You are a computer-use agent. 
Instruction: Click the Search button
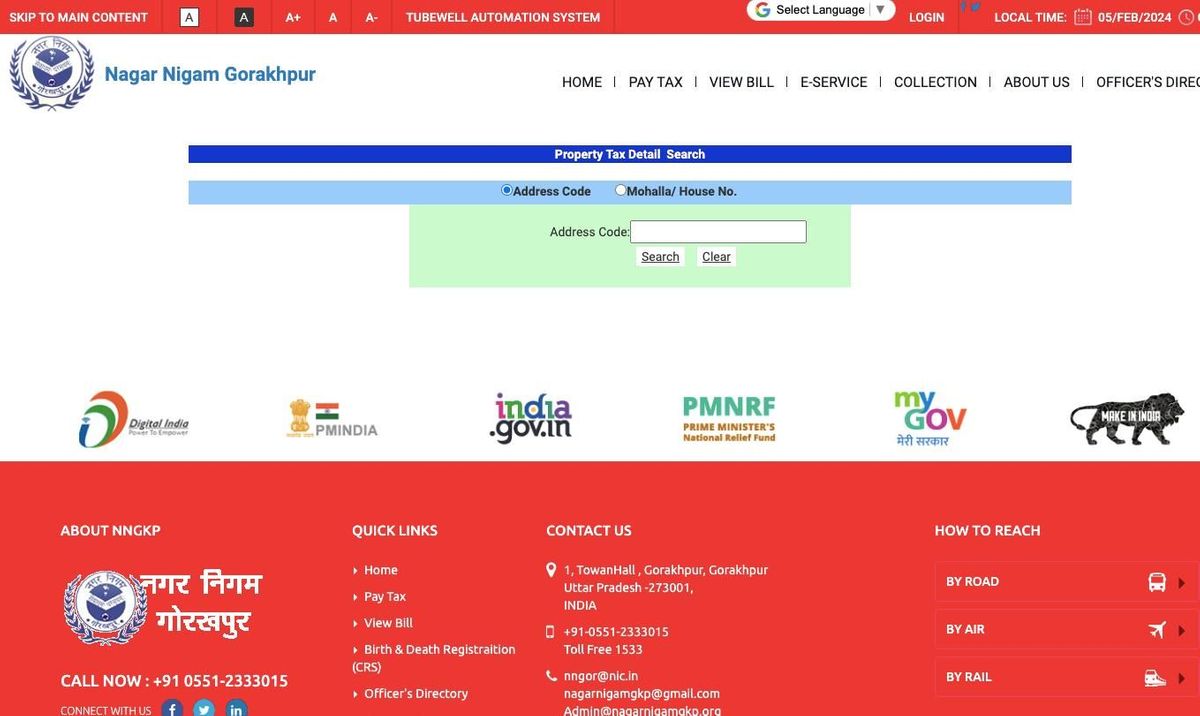point(659,256)
